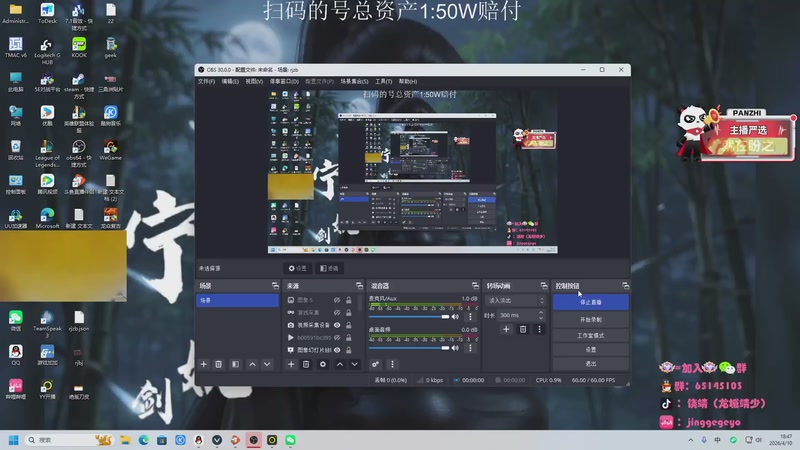Viewport: 800px width, 450px height.
Task: Open scene filters icon in the Scenes panel
Action: pos(235,364)
